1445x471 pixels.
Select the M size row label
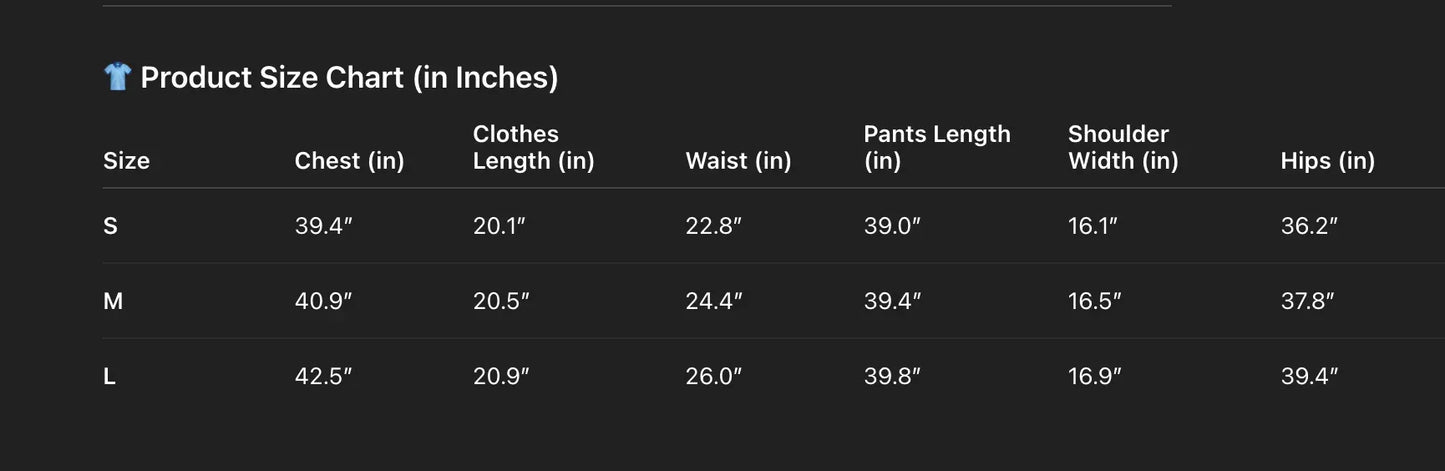[113, 301]
